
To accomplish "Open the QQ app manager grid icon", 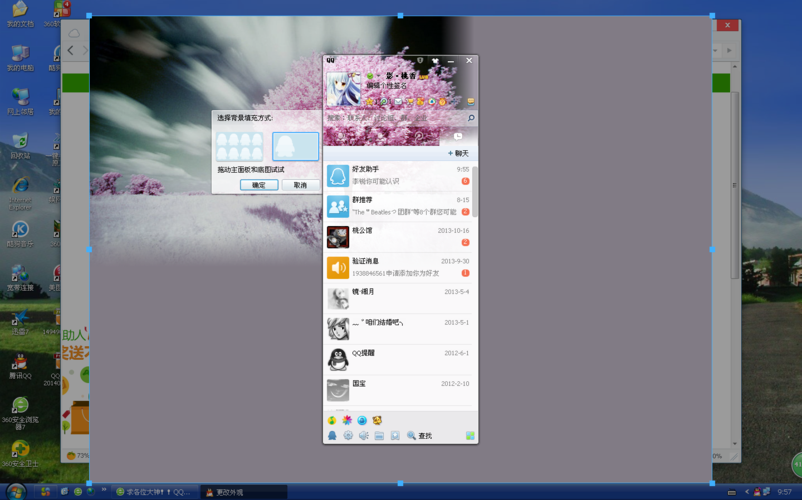I will [x=470, y=436].
